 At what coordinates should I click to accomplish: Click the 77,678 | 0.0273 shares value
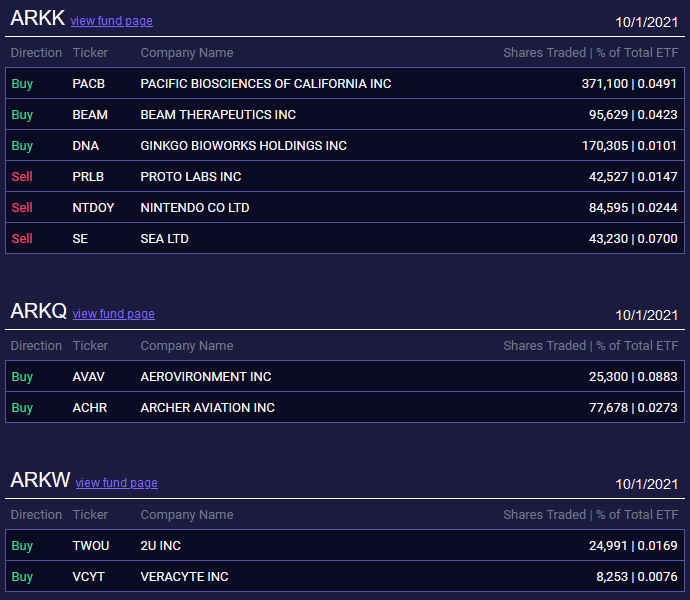pos(633,408)
